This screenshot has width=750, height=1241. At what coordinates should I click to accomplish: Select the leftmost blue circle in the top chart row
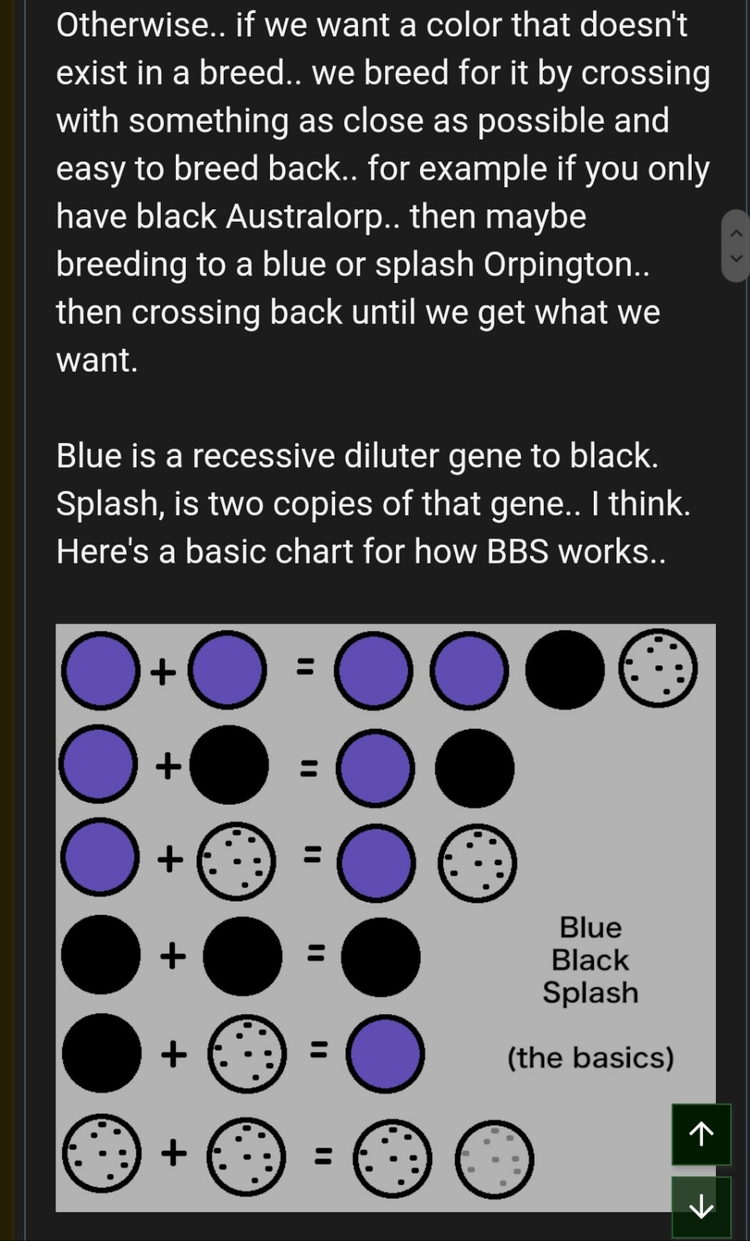pyautogui.click(x=99, y=670)
